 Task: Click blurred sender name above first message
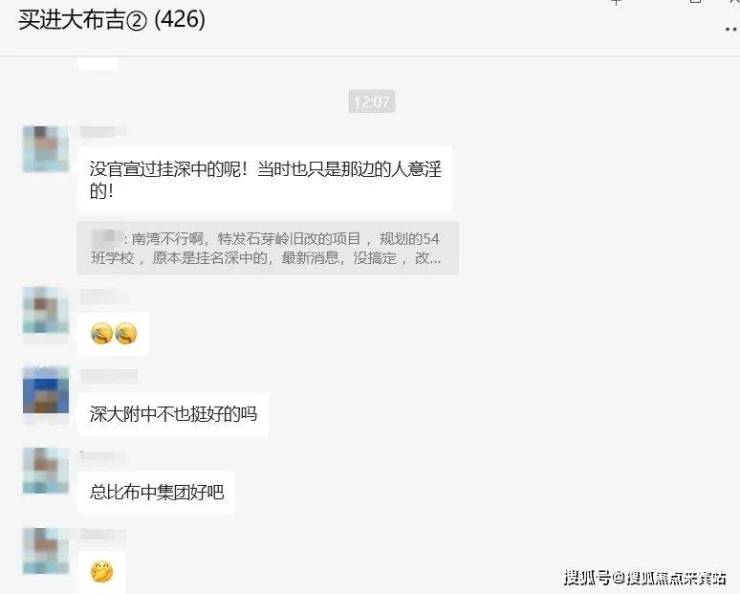pos(102,132)
